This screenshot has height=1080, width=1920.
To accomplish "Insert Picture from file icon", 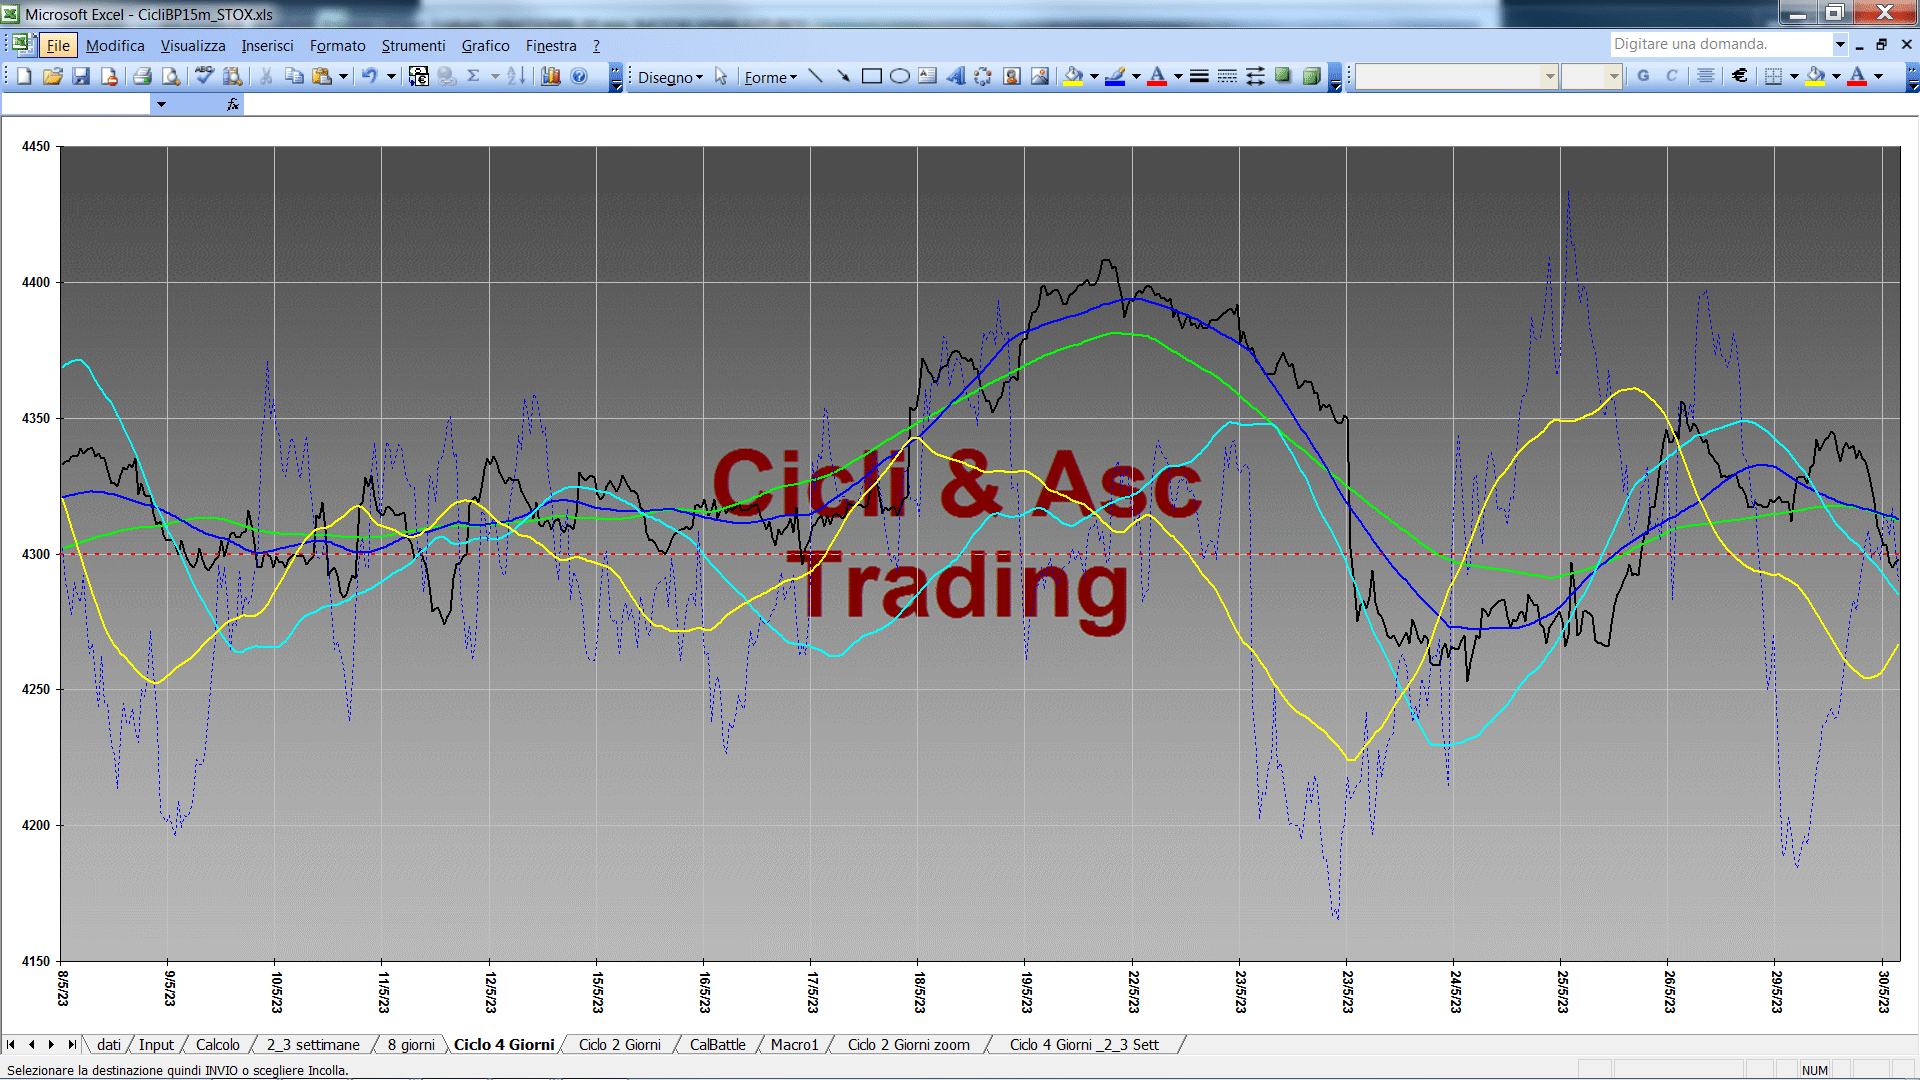I will click(x=1040, y=76).
